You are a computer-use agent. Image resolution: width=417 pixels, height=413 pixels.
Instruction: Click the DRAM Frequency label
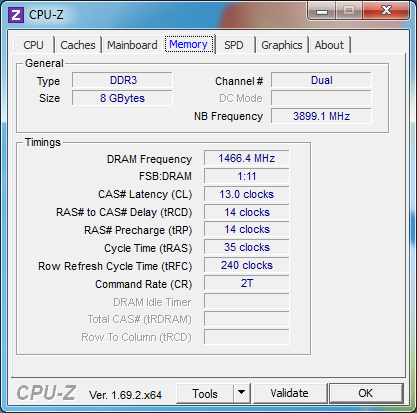click(149, 159)
